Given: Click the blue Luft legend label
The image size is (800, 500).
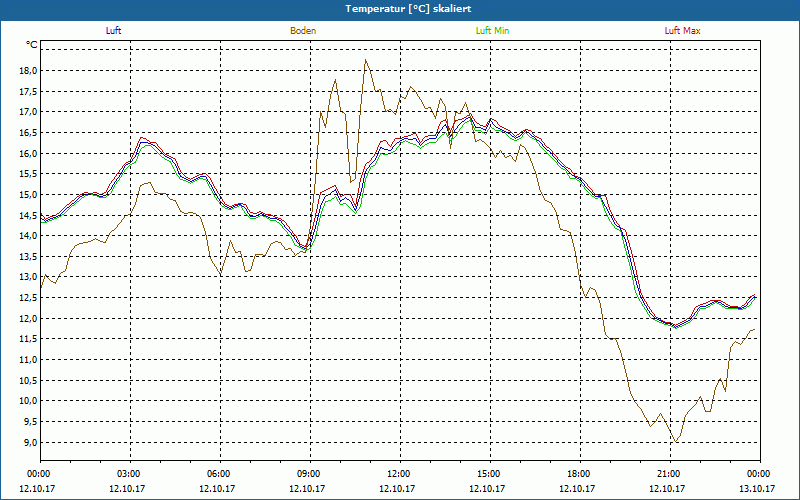Looking at the screenshot, I should [113, 31].
